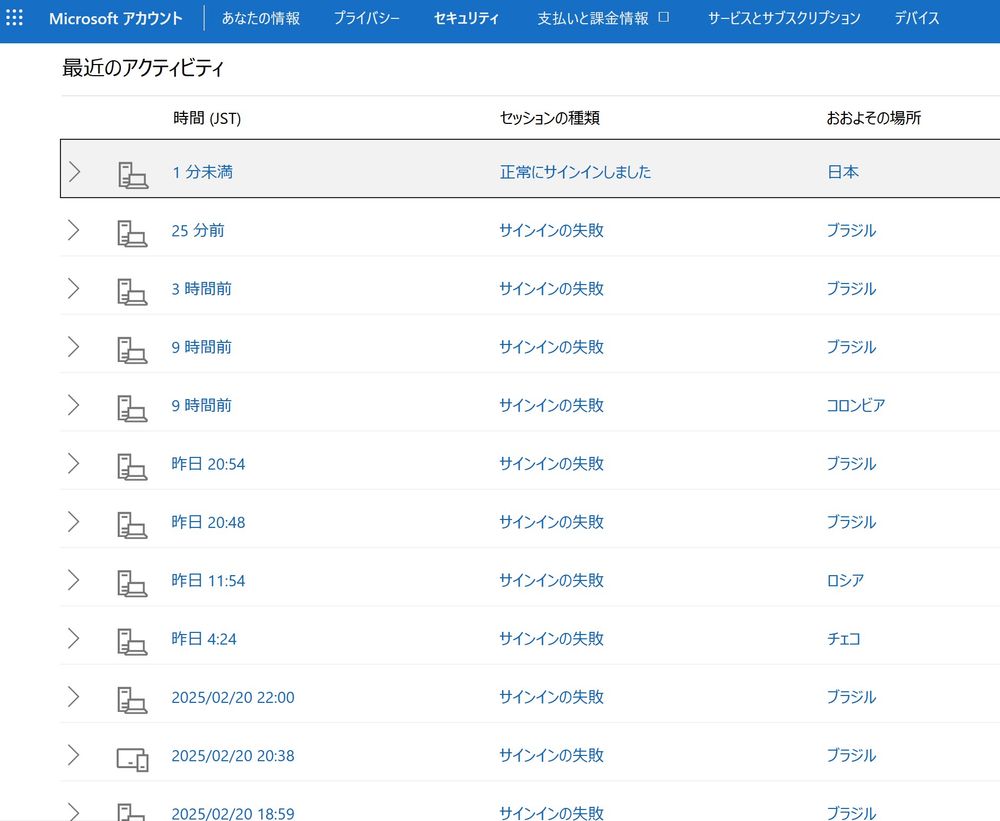Click device icon in 昨日 20:54 row
The width and height of the screenshot is (1000, 821).
pyautogui.click(x=132, y=466)
